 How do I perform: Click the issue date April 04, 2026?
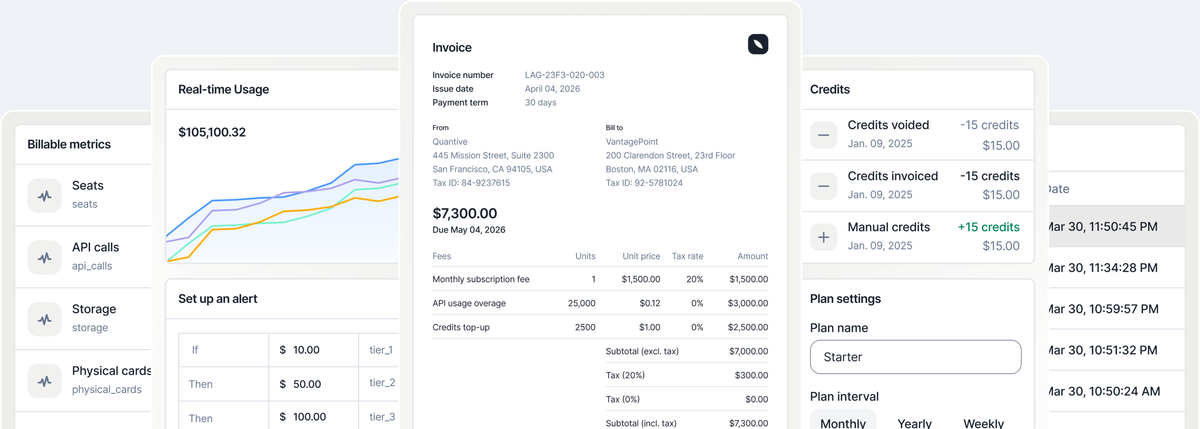pyautogui.click(x=552, y=89)
